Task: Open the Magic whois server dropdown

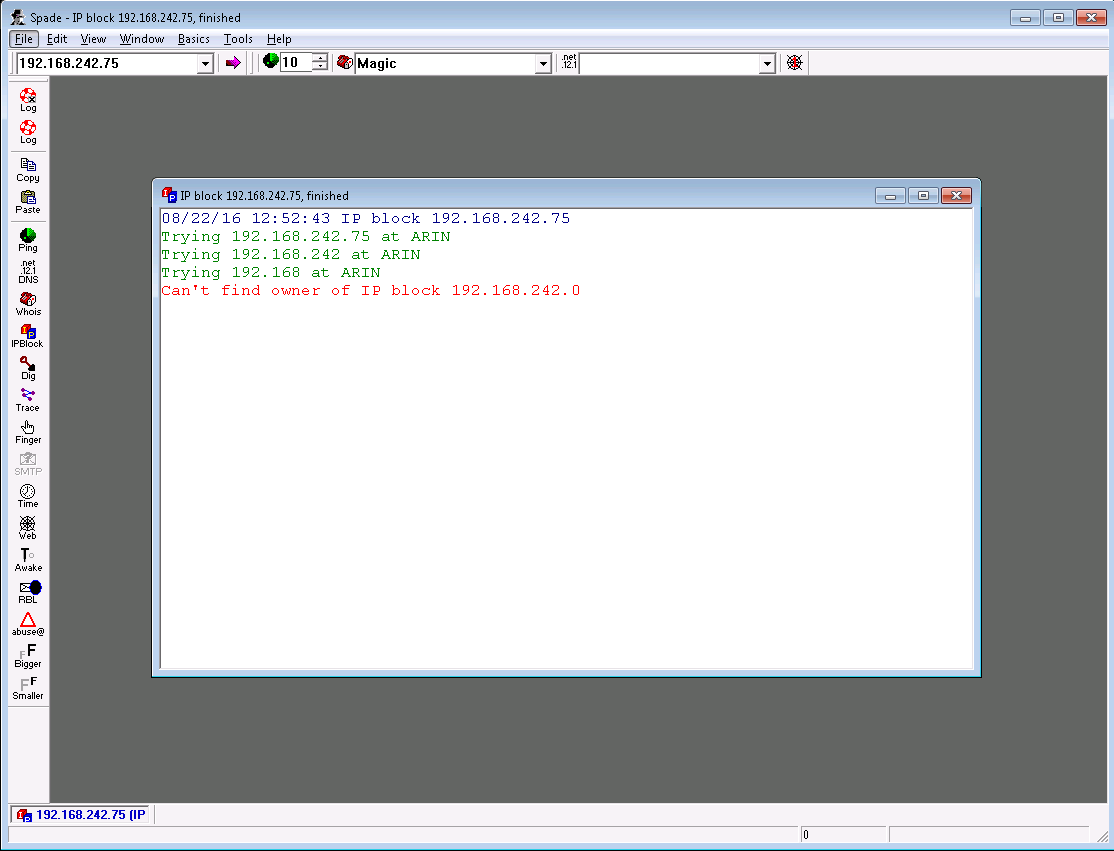Action: pyautogui.click(x=543, y=64)
